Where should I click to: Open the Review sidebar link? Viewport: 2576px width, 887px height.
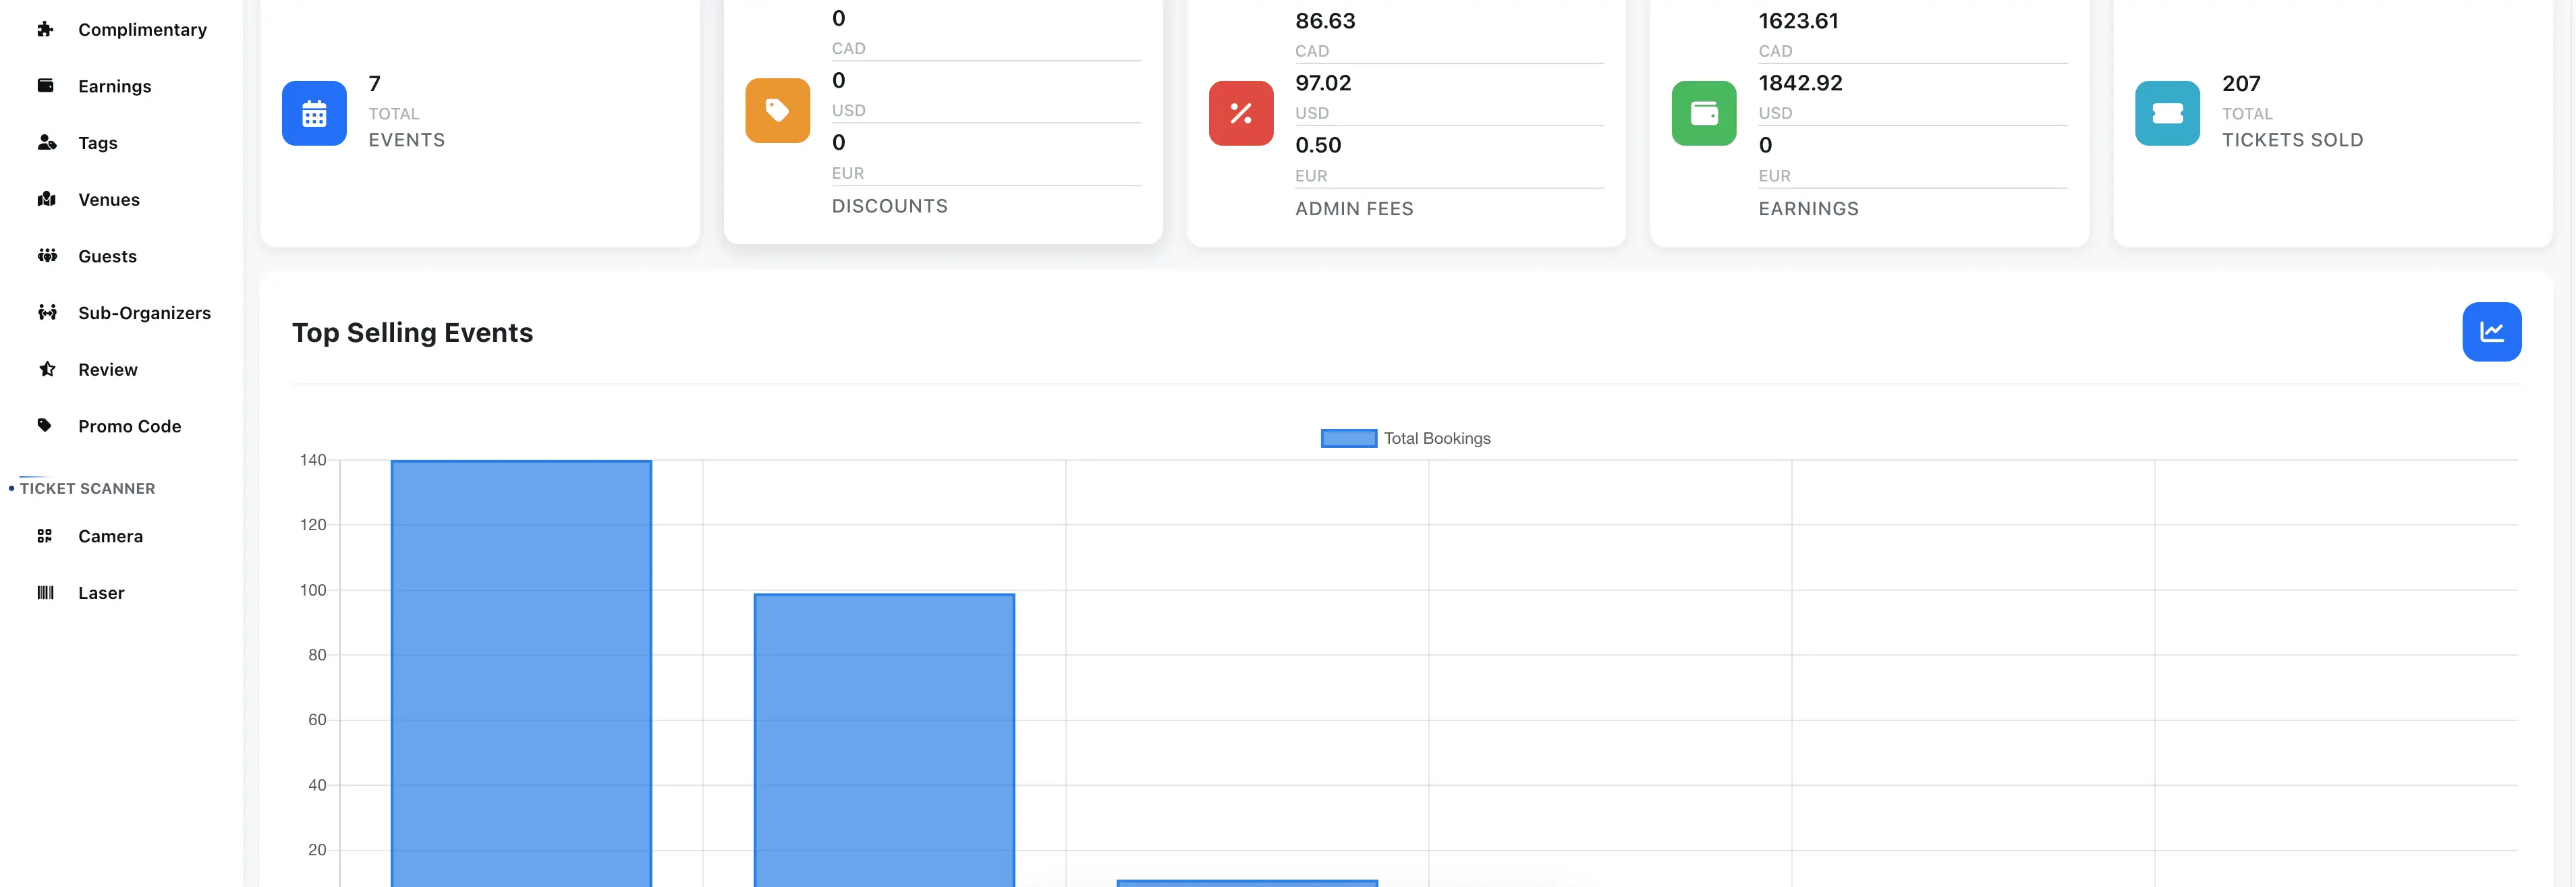click(x=107, y=369)
